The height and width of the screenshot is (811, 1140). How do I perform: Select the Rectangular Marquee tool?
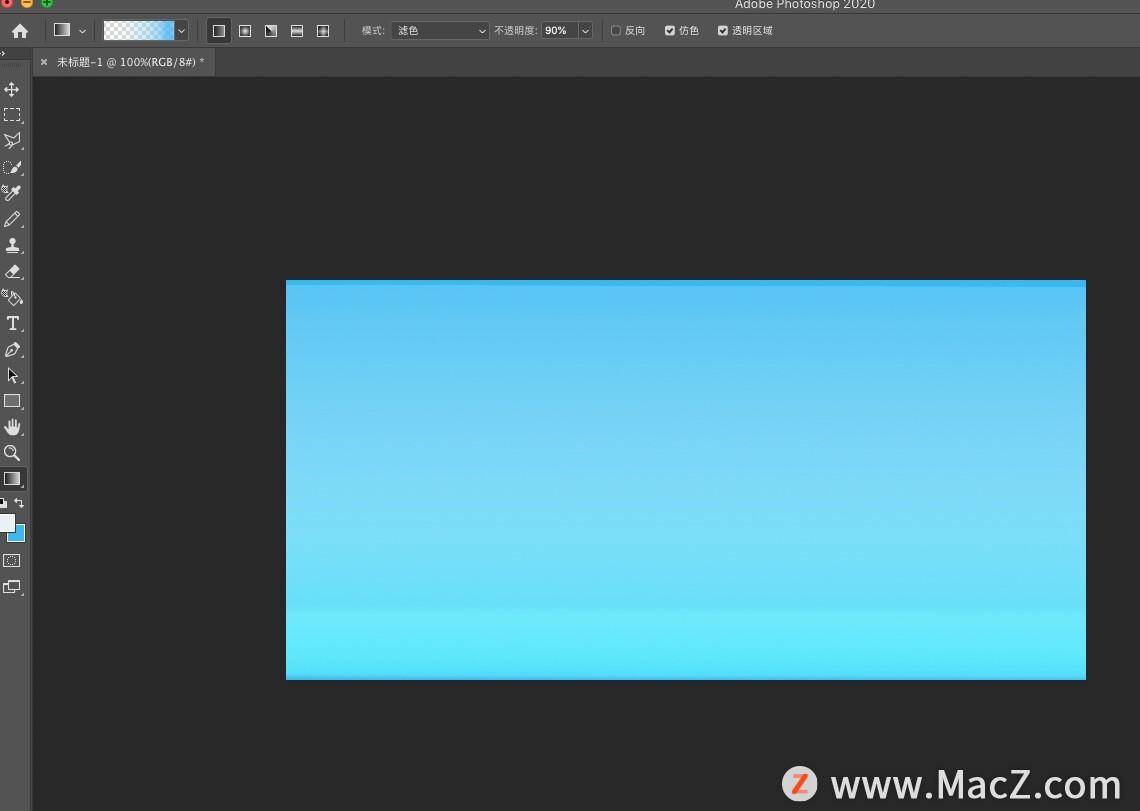tap(12, 115)
